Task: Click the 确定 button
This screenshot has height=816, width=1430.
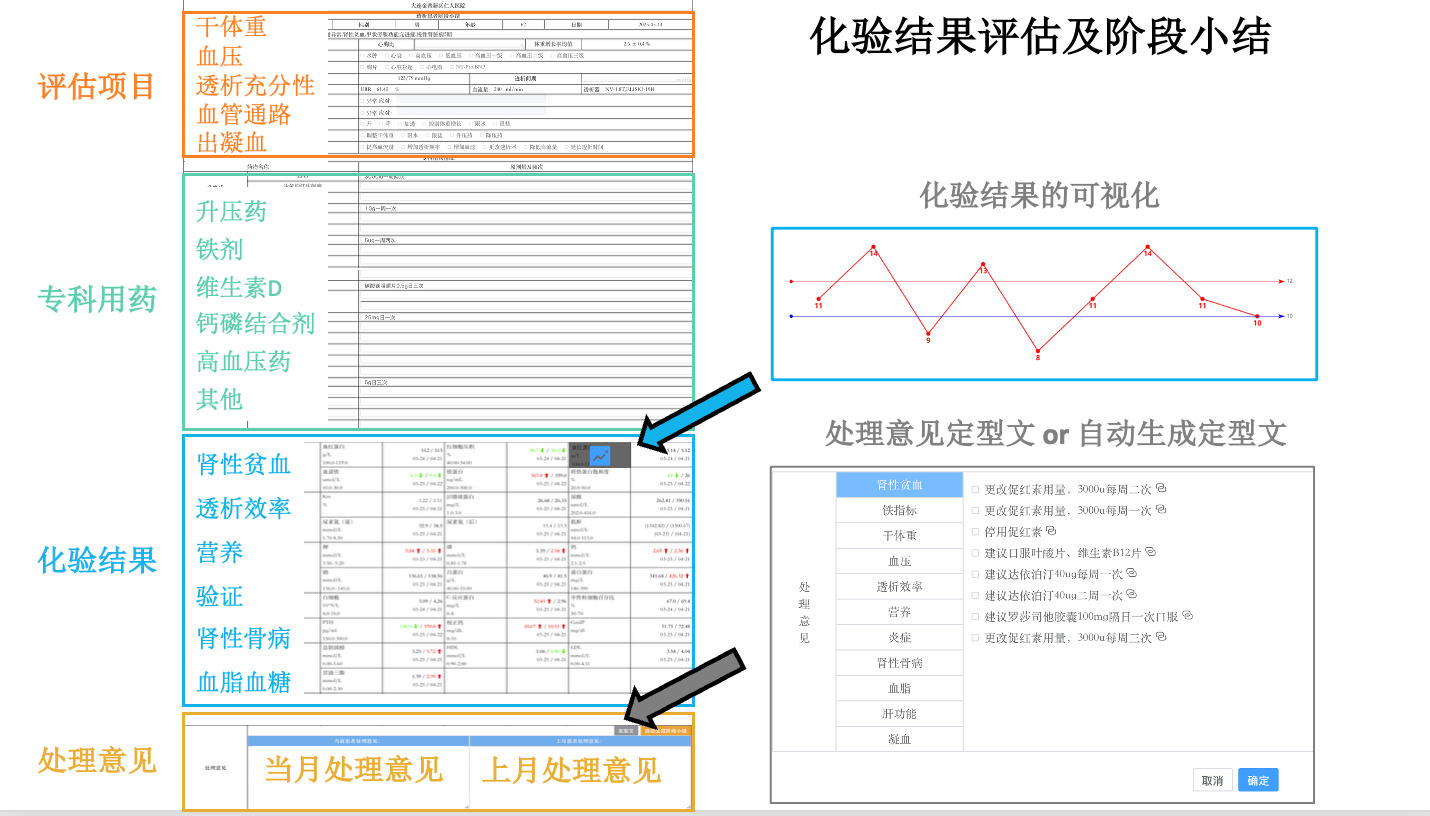Action: (1258, 780)
